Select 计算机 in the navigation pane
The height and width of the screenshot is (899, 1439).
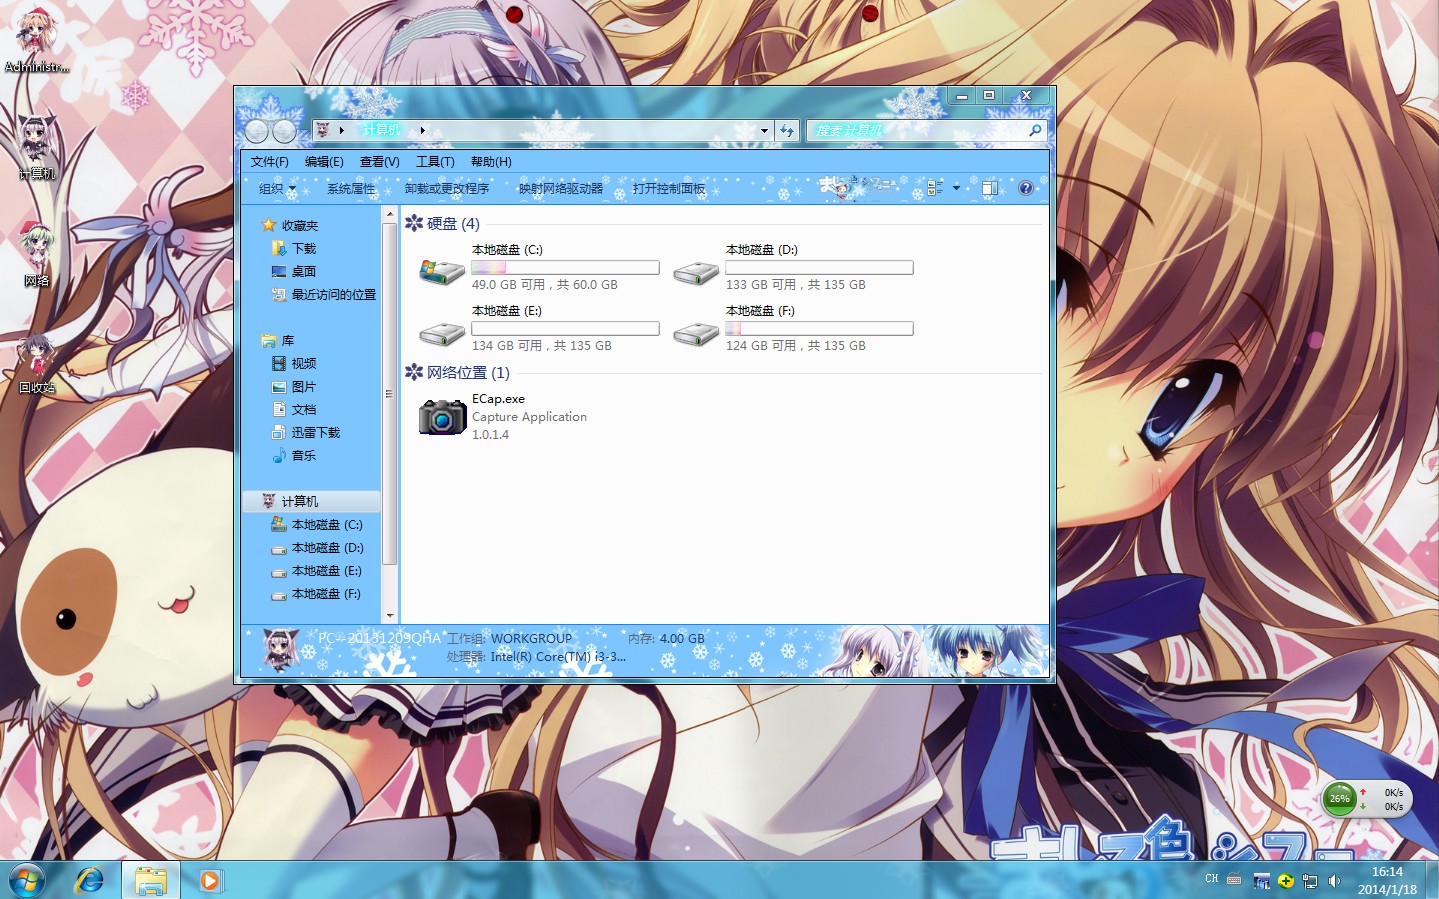[311, 501]
